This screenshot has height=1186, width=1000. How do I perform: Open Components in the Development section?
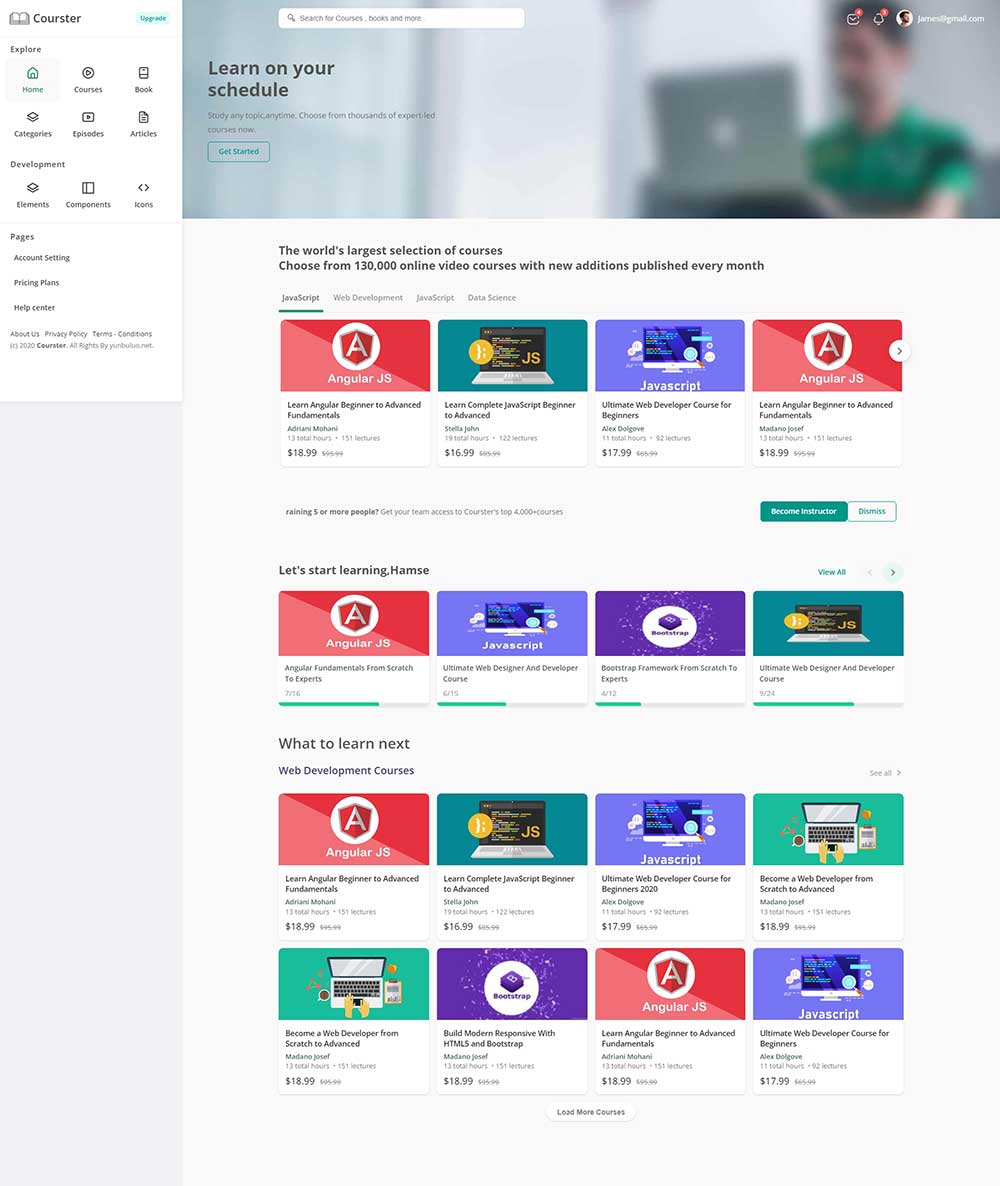coord(88,189)
